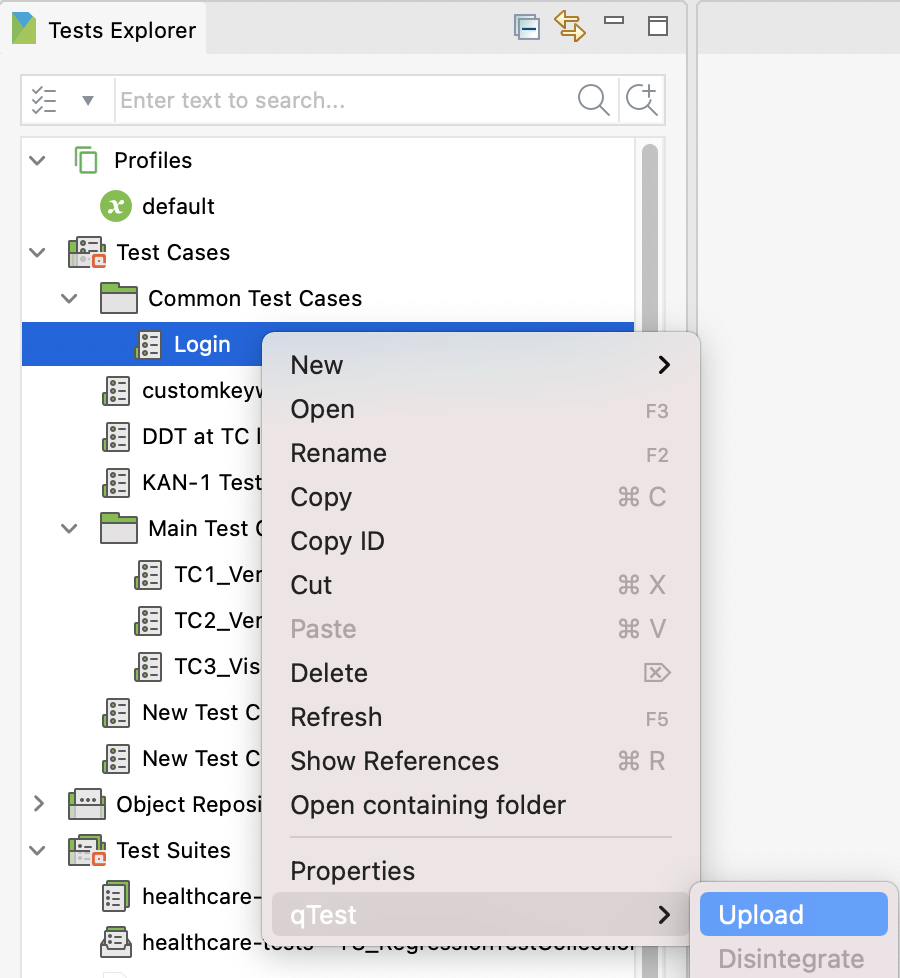The width and height of the screenshot is (900, 978).
Task: Collapse the Common Test Cases folder
Action: 68,298
